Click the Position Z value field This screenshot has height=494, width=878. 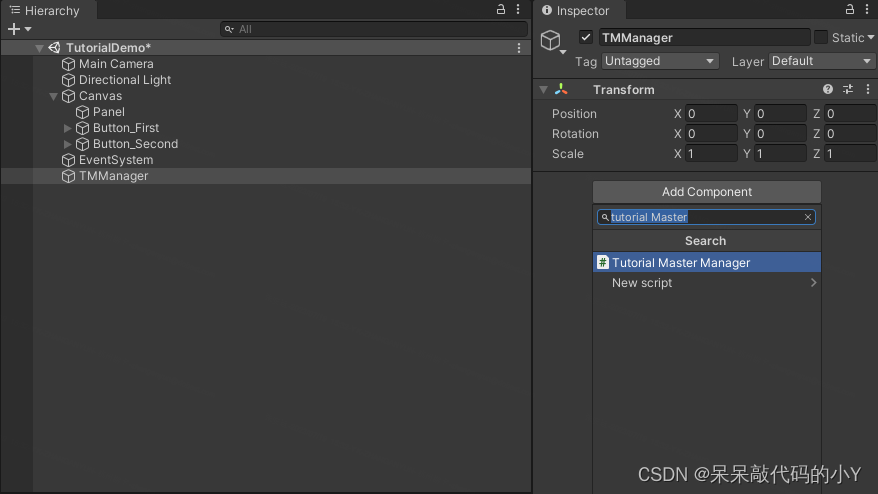click(850, 114)
